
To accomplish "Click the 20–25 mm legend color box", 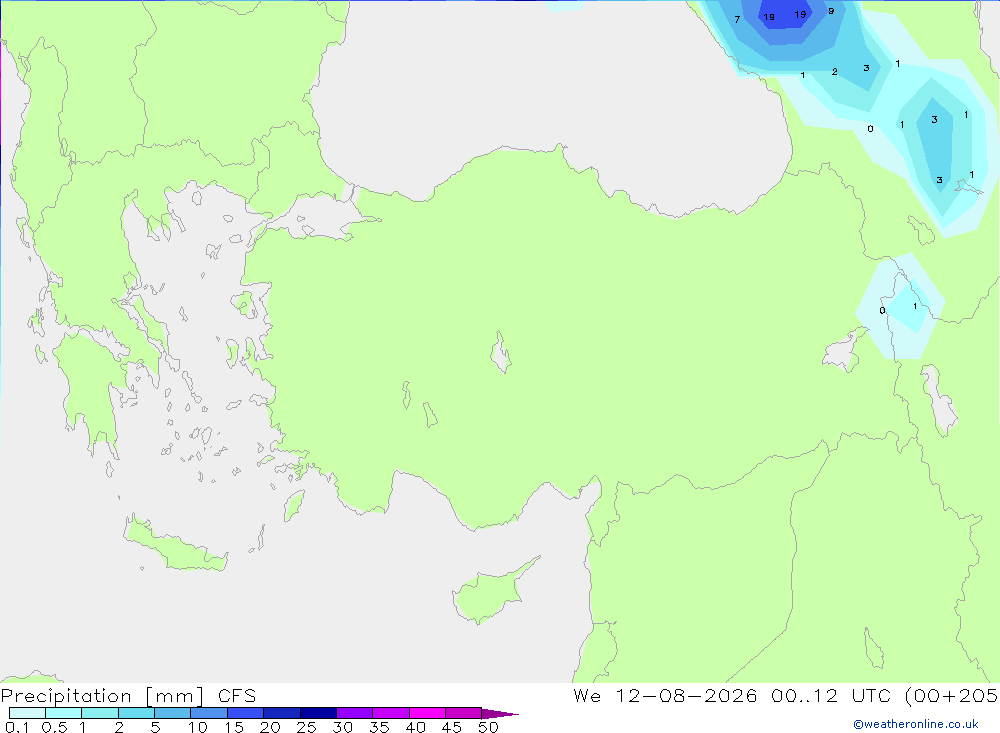I will [282, 713].
